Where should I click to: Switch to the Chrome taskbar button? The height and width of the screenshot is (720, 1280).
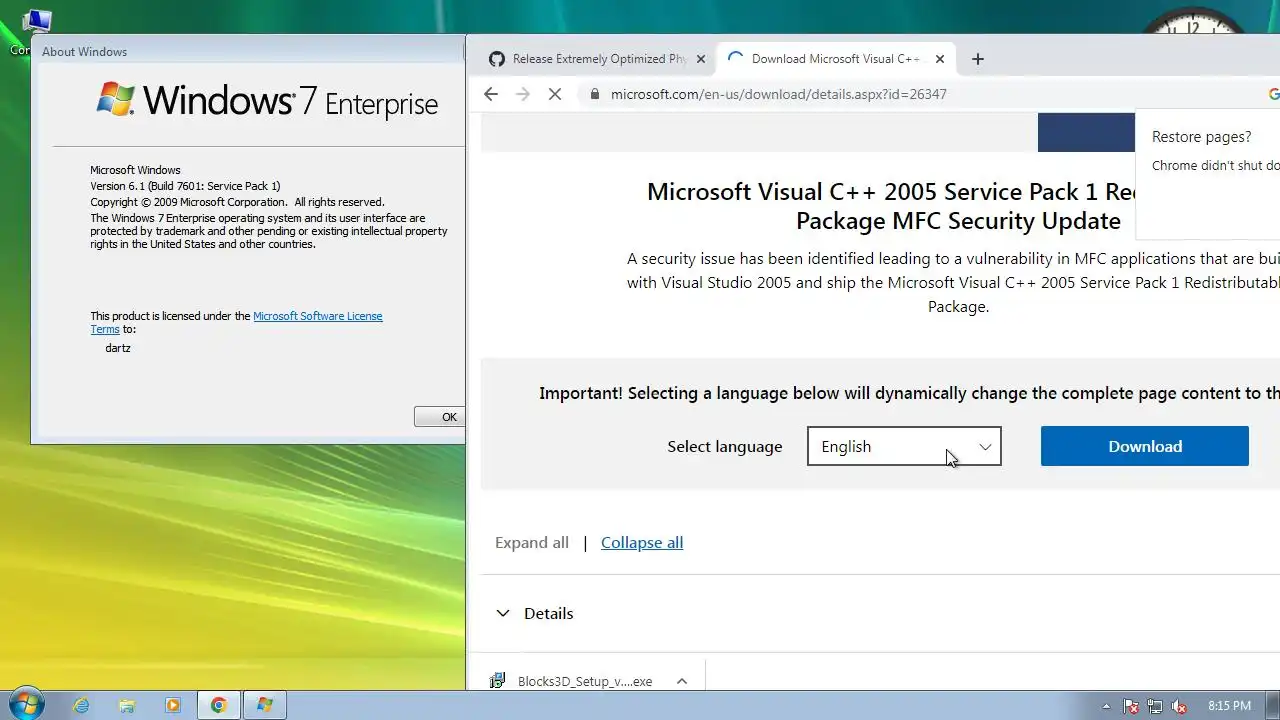(x=219, y=705)
